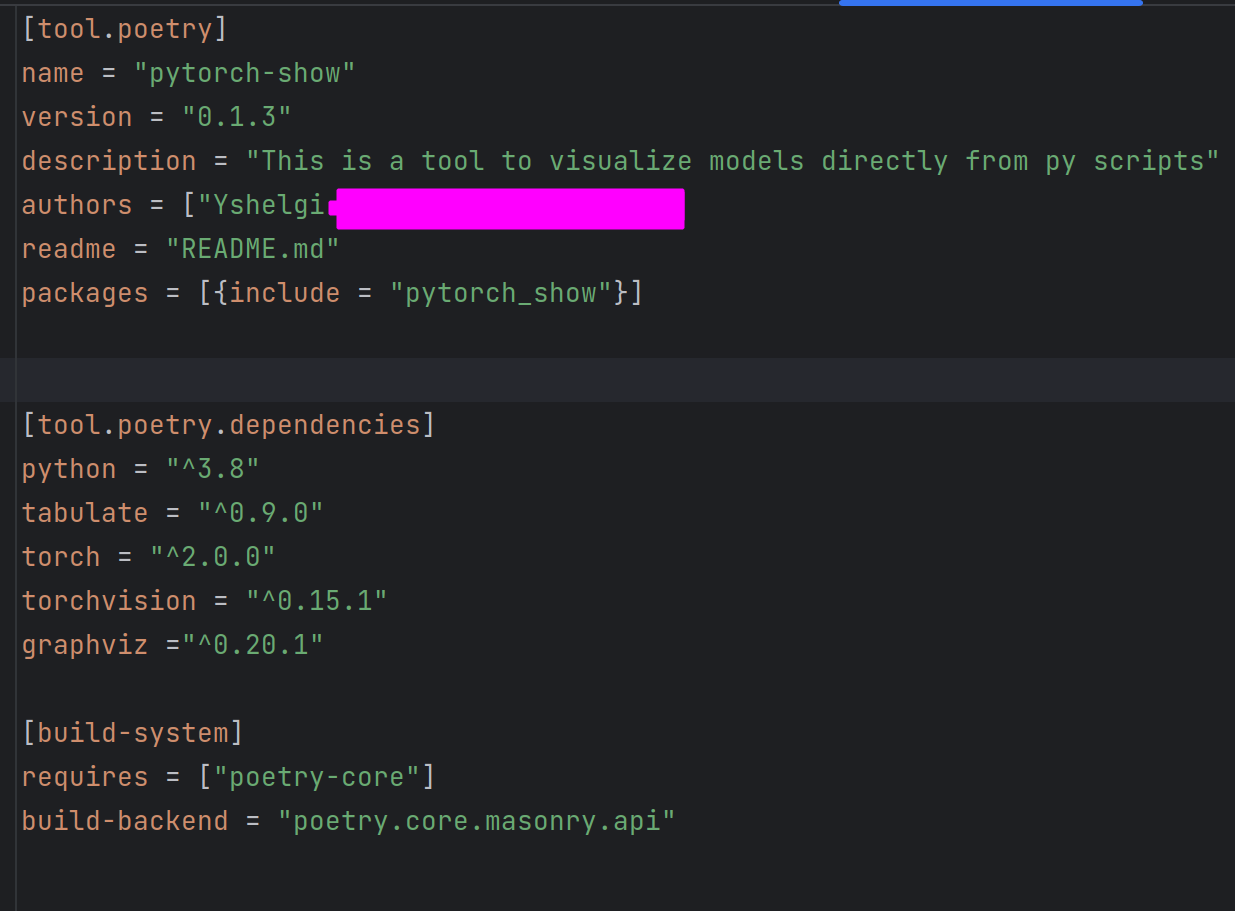Click the "^2.0.0" torch version
1235x911 pixels.
click(213, 557)
